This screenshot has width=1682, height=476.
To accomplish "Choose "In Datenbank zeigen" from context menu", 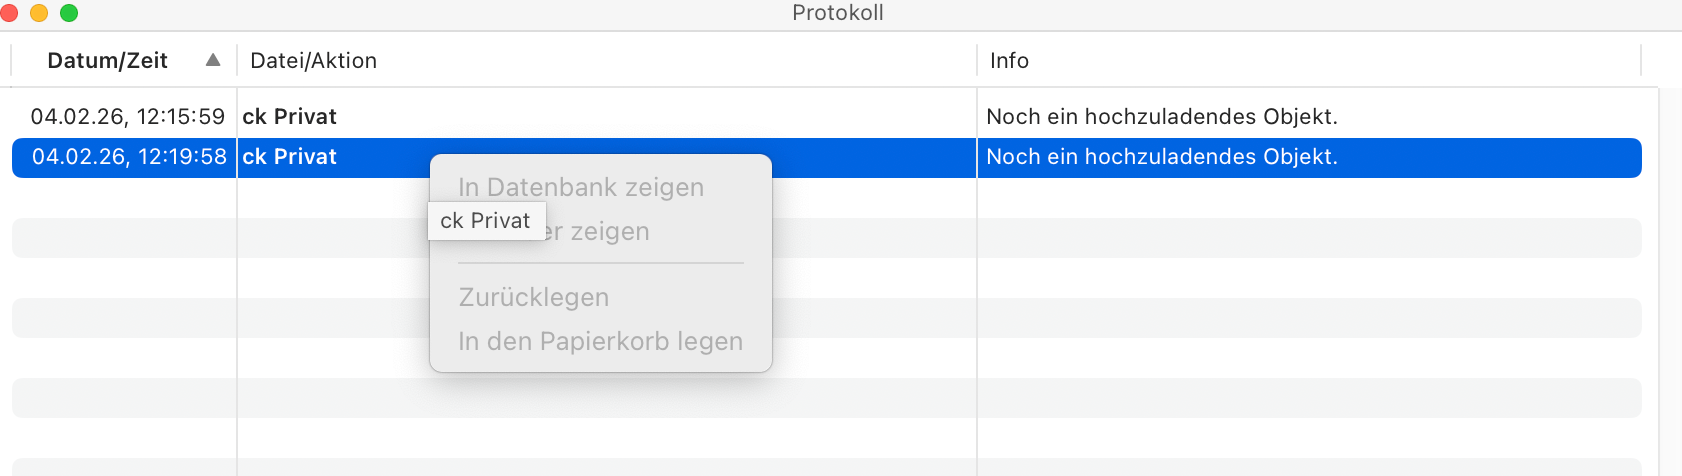I will pyautogui.click(x=580, y=187).
